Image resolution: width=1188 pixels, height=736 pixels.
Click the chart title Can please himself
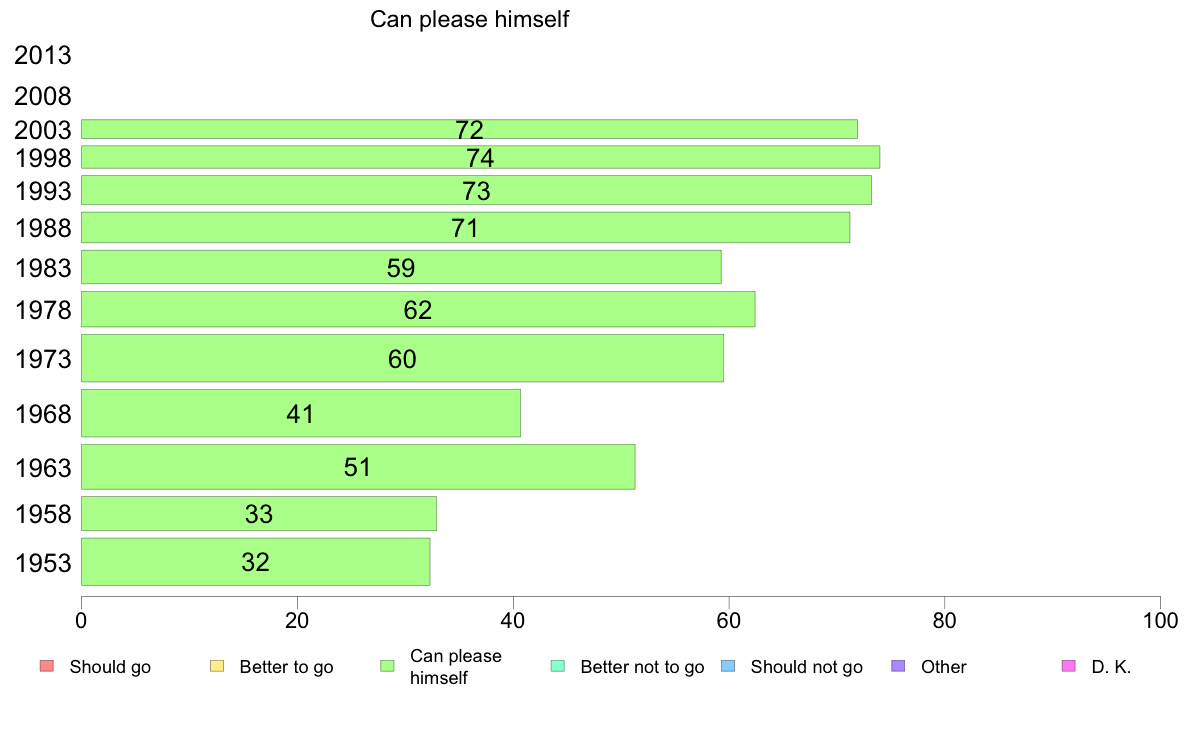469,19
